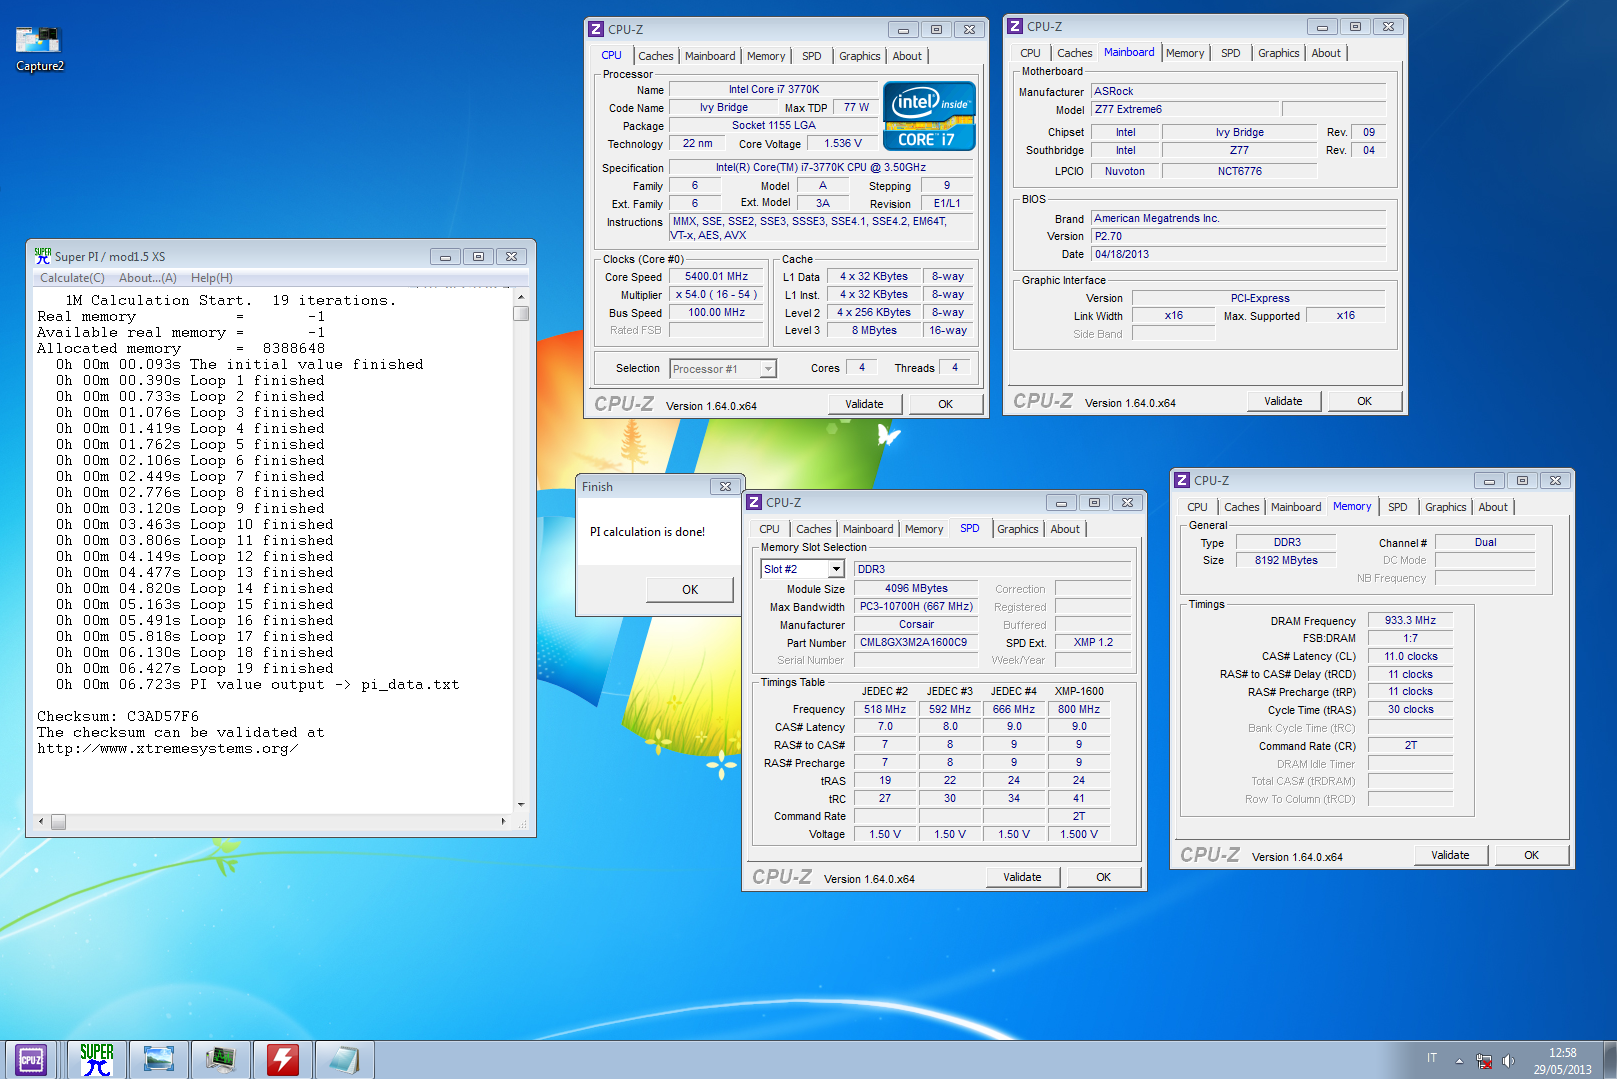The width and height of the screenshot is (1617, 1079).
Task: Click the notepad icon in the taskbar
Action: (344, 1059)
